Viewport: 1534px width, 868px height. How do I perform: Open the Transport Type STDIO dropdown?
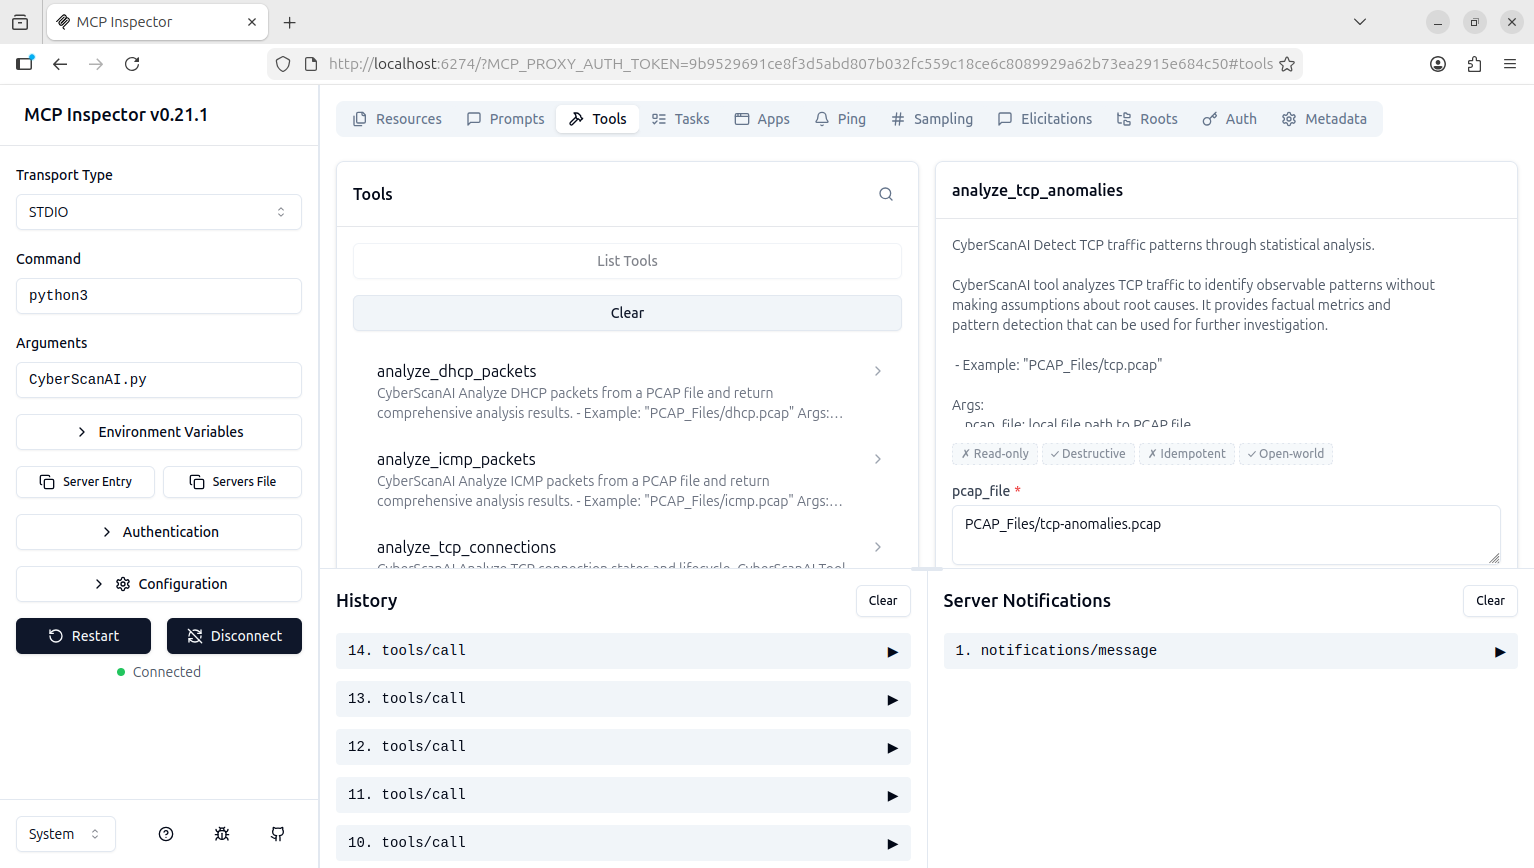coord(159,212)
